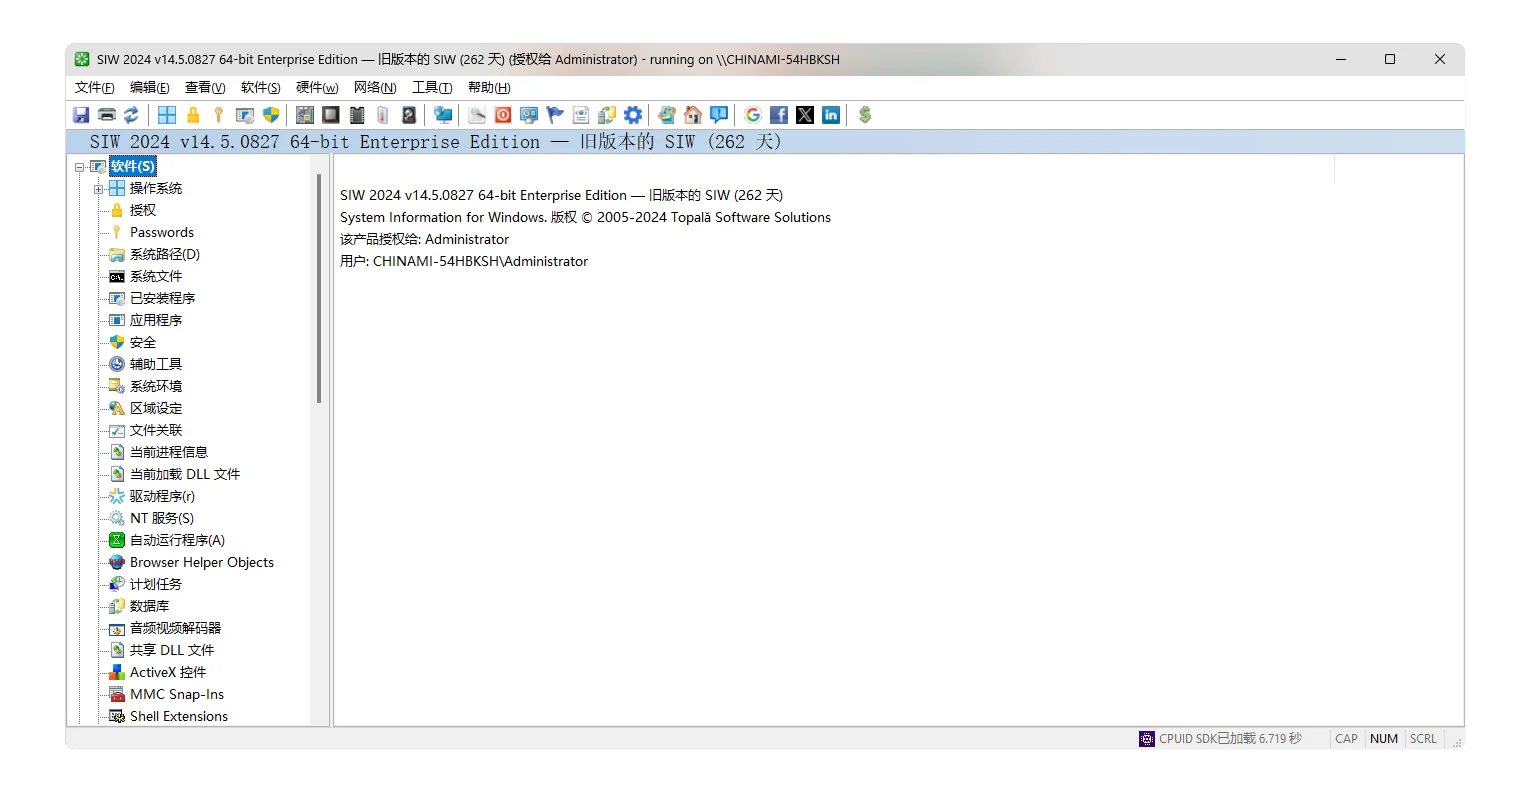Image resolution: width=1535 pixels, height=808 pixels.
Task: Click the network computer toolbar icon
Action: click(x=443, y=115)
